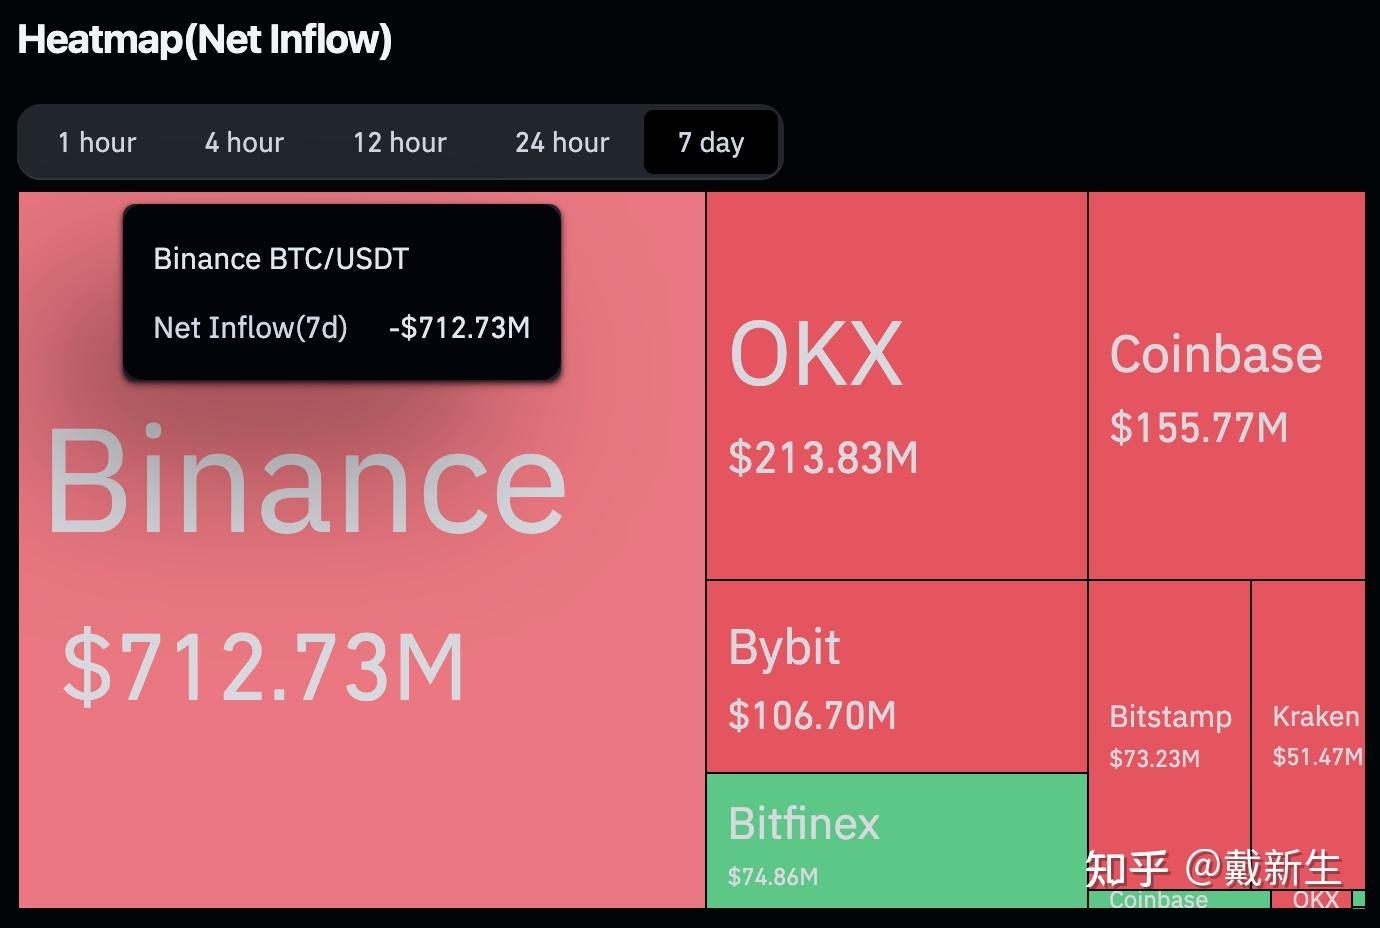The image size is (1380, 928).
Task: Click the green Bitfinex tile
Action: tap(895, 845)
